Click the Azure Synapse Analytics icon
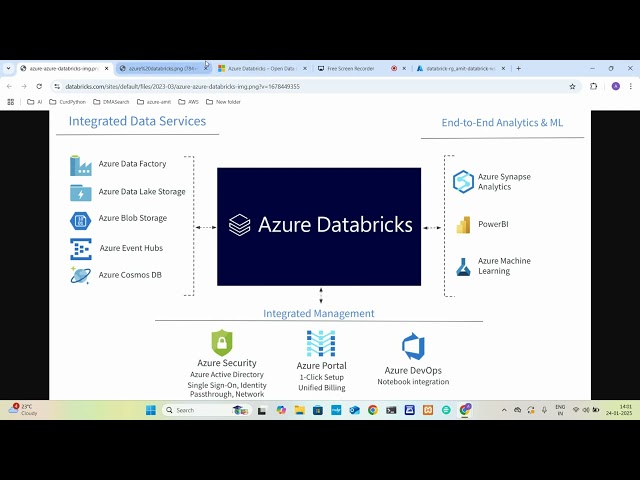The width and height of the screenshot is (640, 480). coord(463,182)
